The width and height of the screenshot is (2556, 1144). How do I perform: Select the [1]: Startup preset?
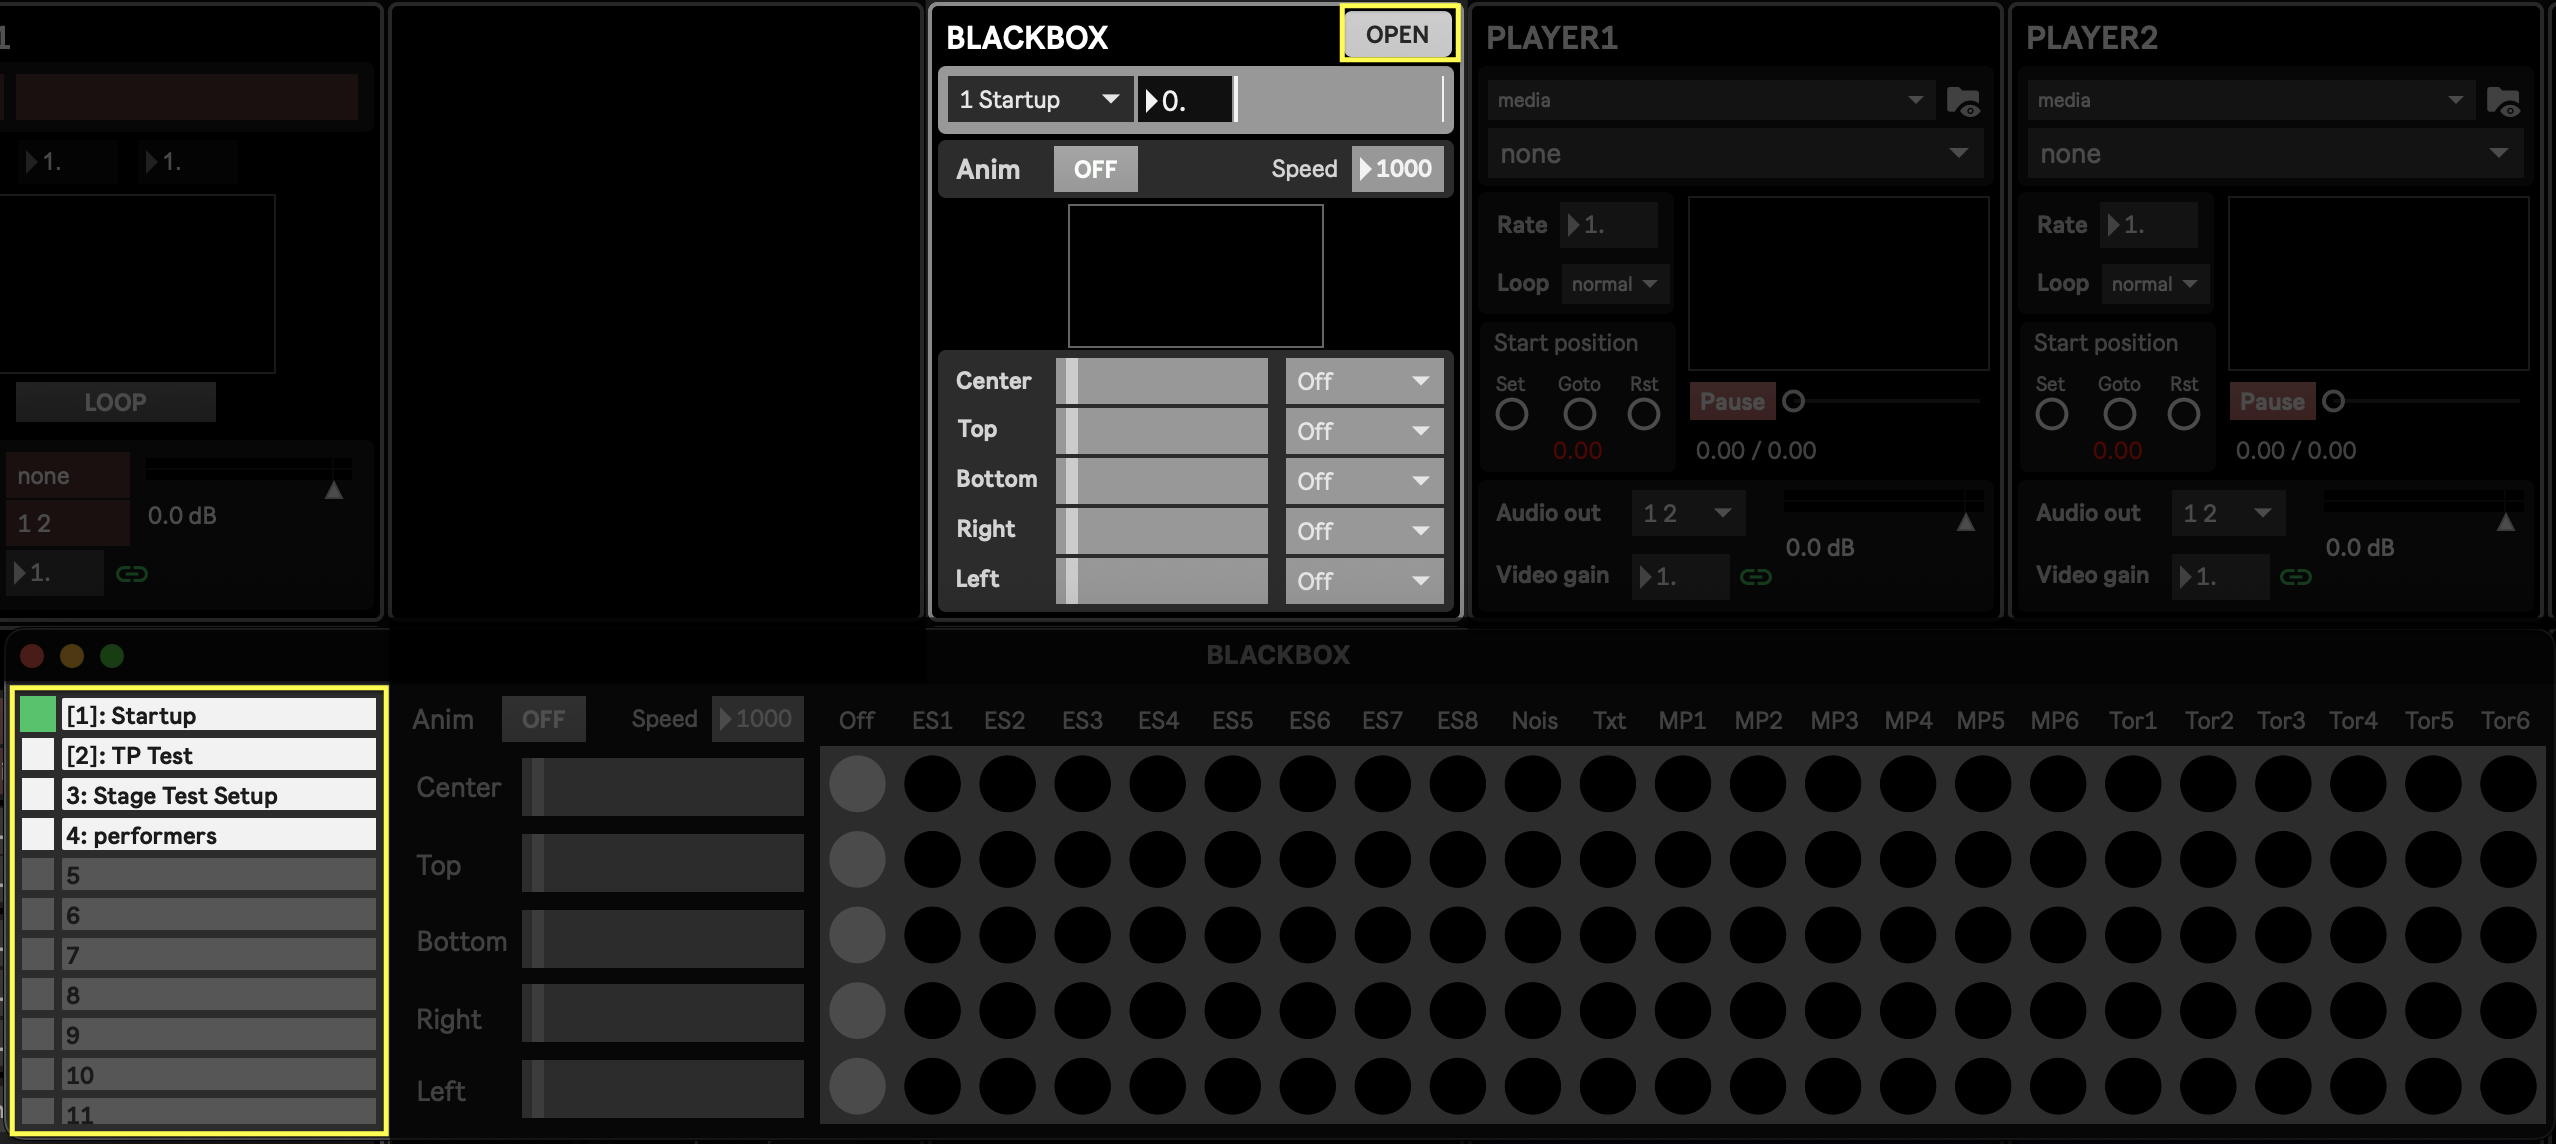219,715
